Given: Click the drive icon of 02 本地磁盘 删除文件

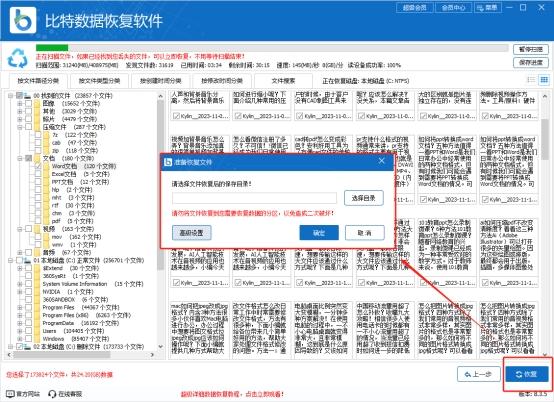Looking at the screenshot, I should [x=27, y=347].
